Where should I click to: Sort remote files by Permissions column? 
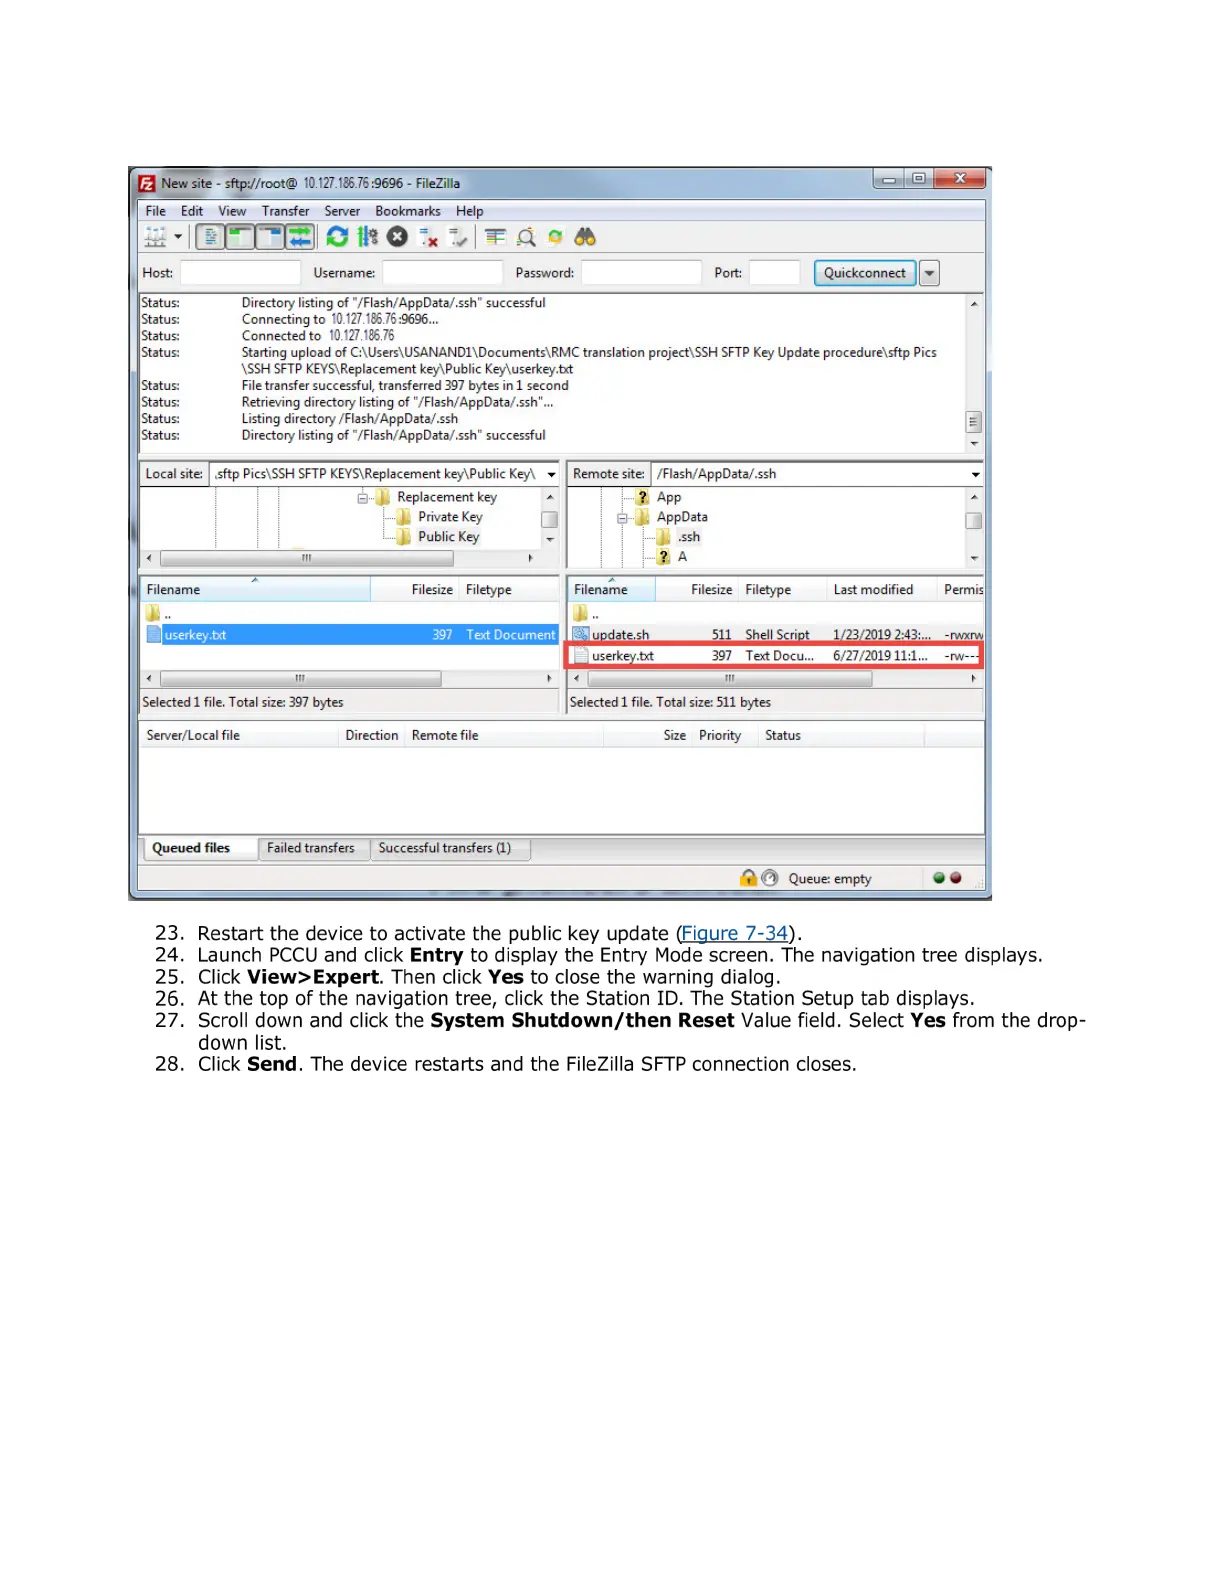(961, 590)
